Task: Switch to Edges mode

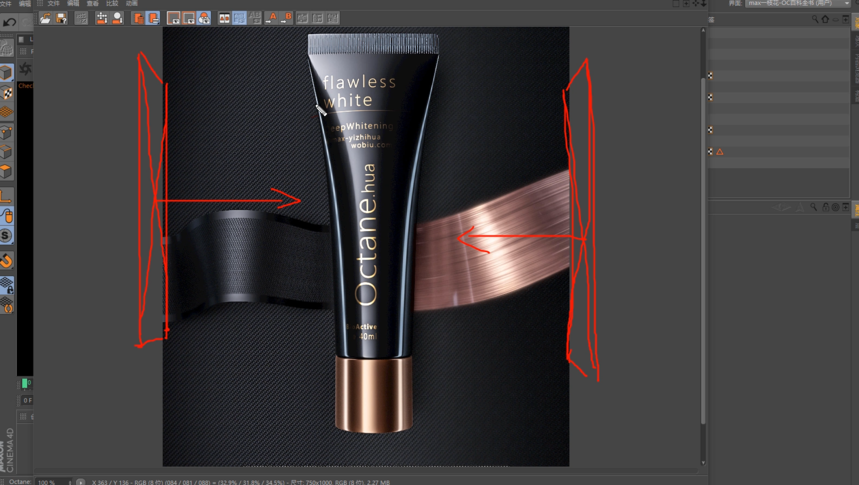Action: pos(6,152)
